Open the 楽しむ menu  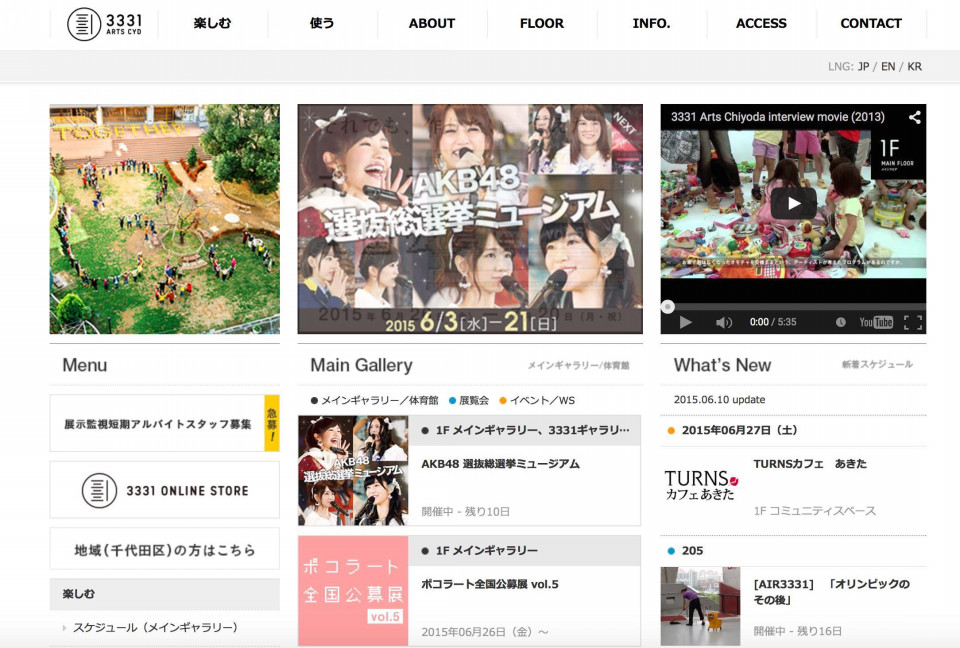click(x=212, y=23)
